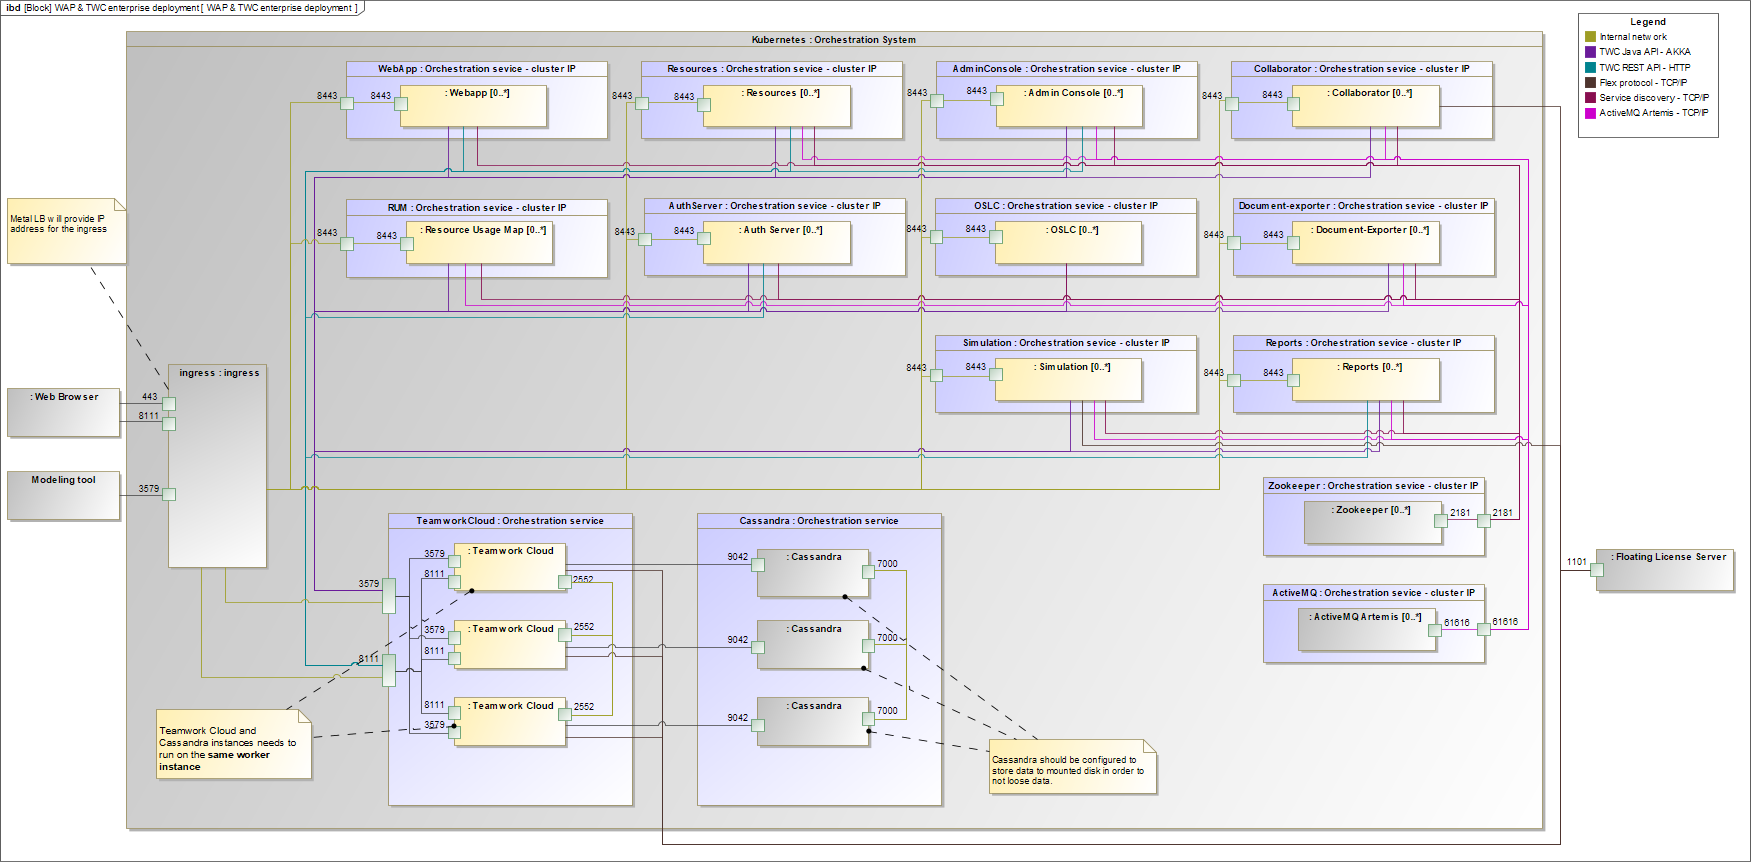Click the Zookeeper [0..*] part
The width and height of the screenshot is (1751, 862).
pyautogui.click(x=1372, y=523)
